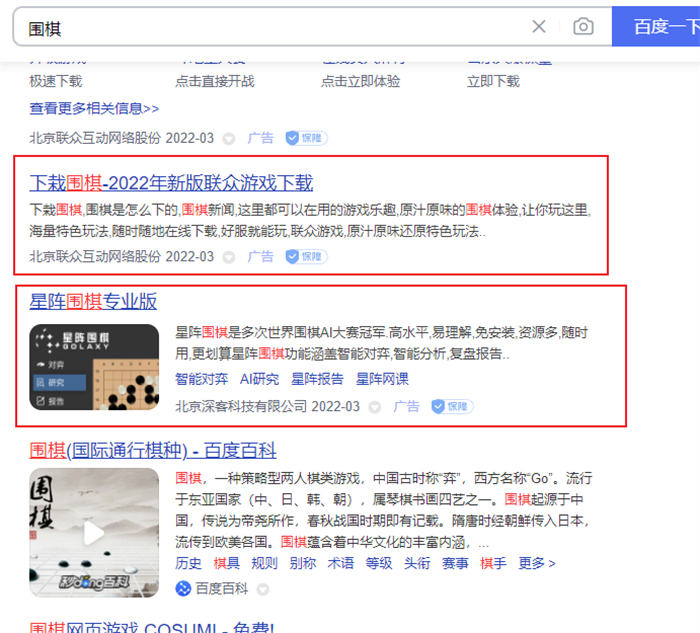Focus the search input containing 围棋

pyautogui.click(x=270, y=28)
